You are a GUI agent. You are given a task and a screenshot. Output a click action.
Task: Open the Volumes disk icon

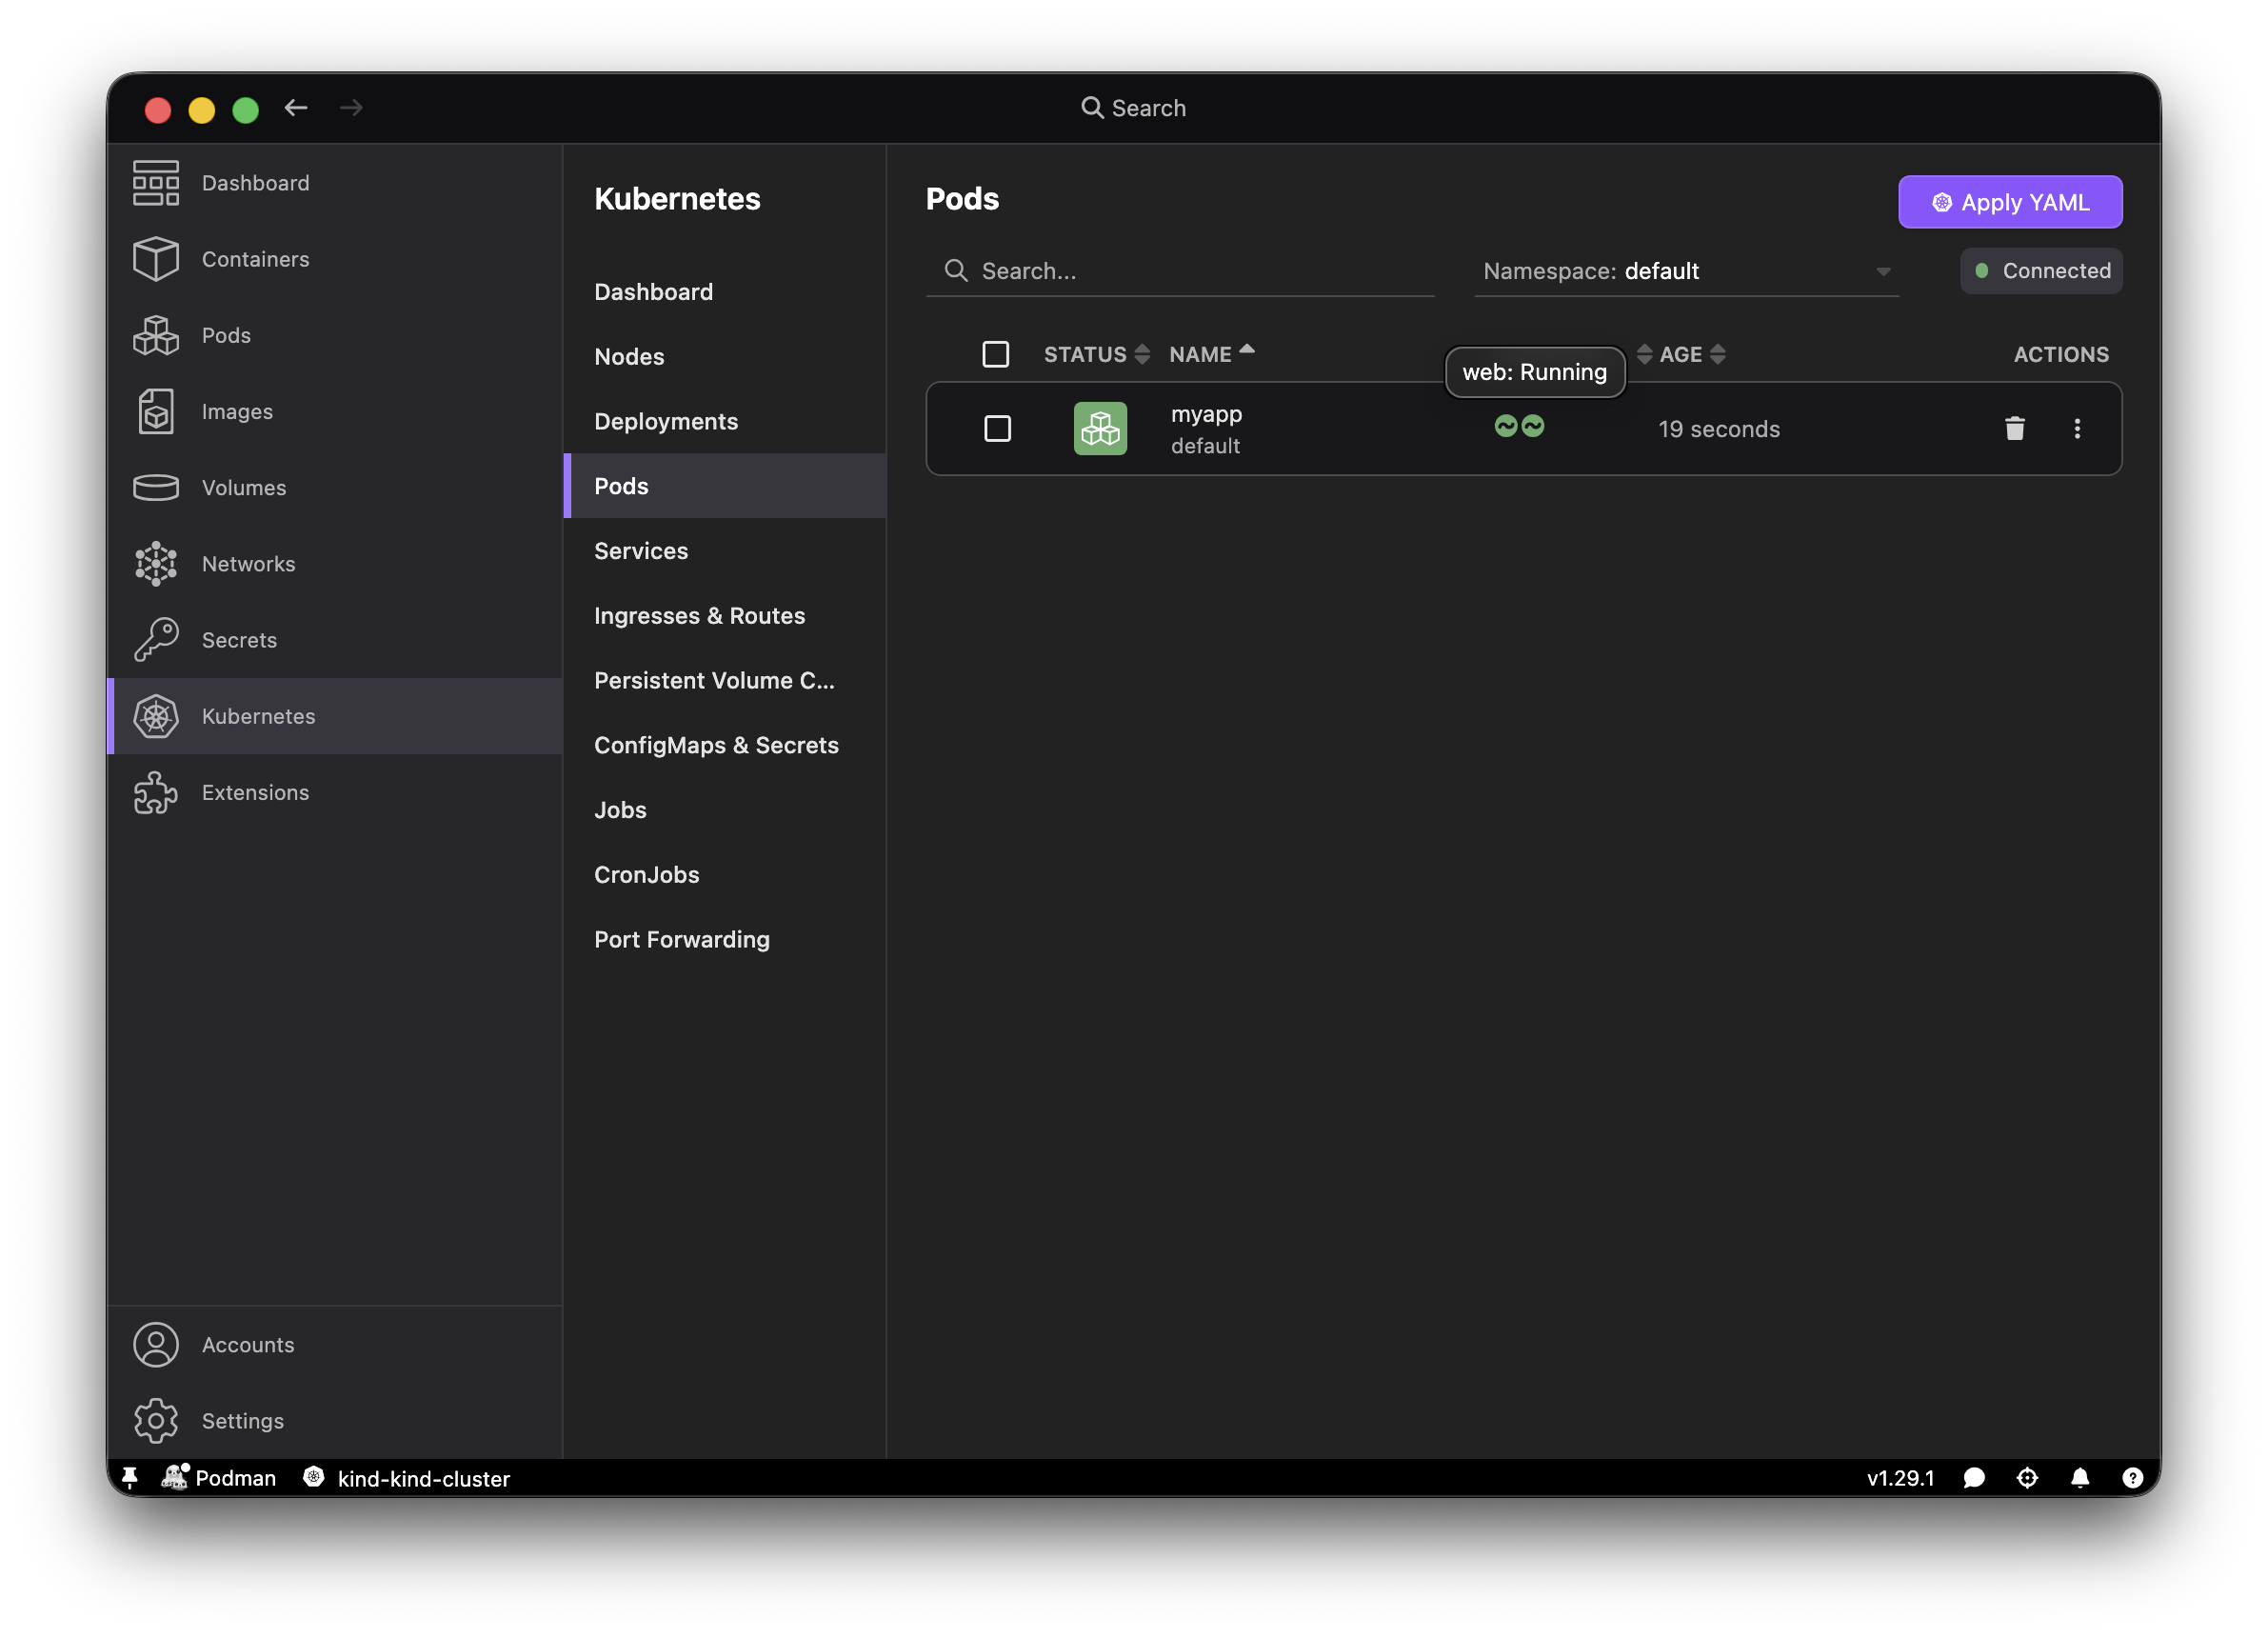(x=155, y=487)
